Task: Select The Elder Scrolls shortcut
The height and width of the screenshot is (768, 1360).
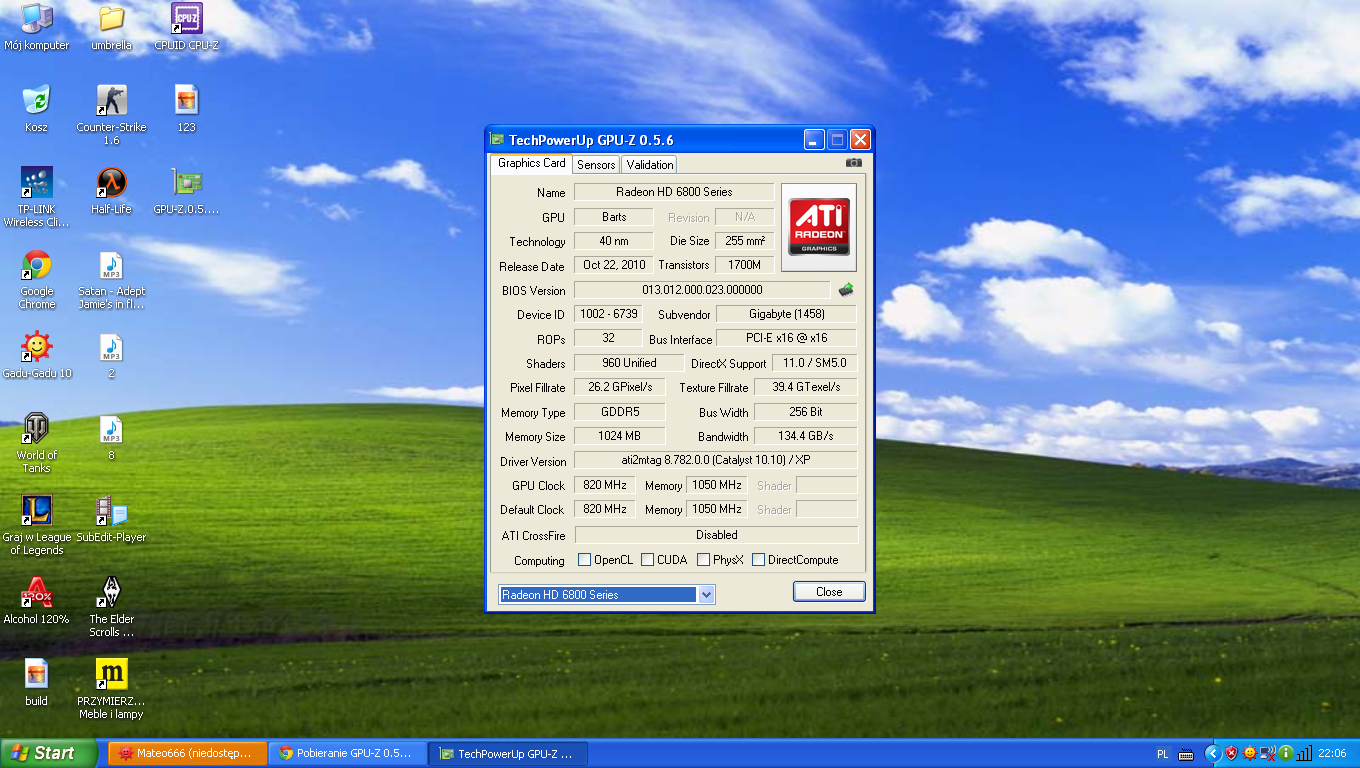Action: [x=111, y=608]
